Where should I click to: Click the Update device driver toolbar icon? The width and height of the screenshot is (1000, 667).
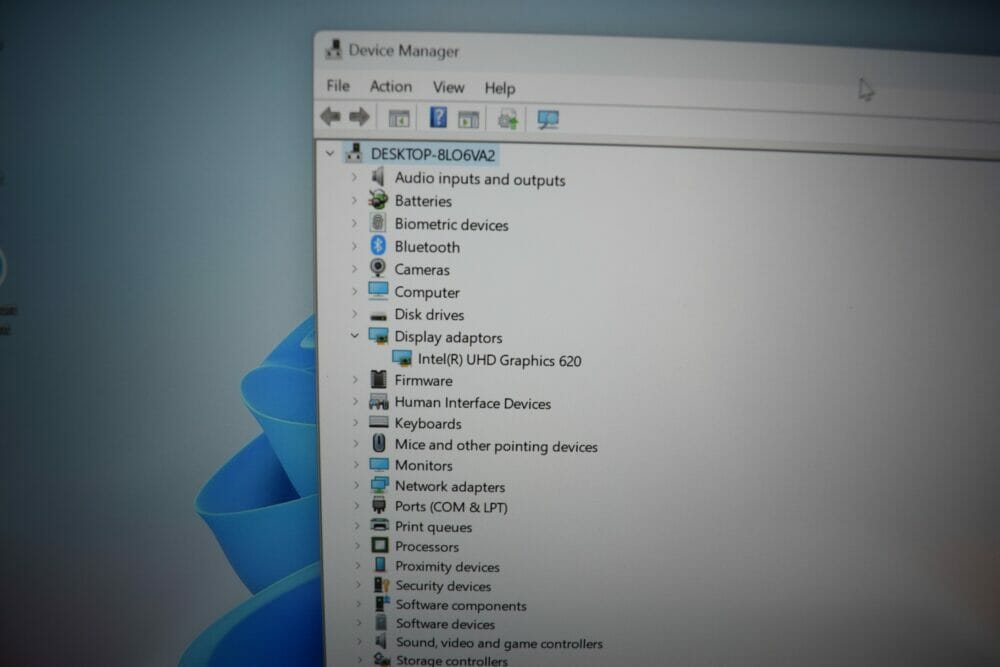(x=508, y=119)
